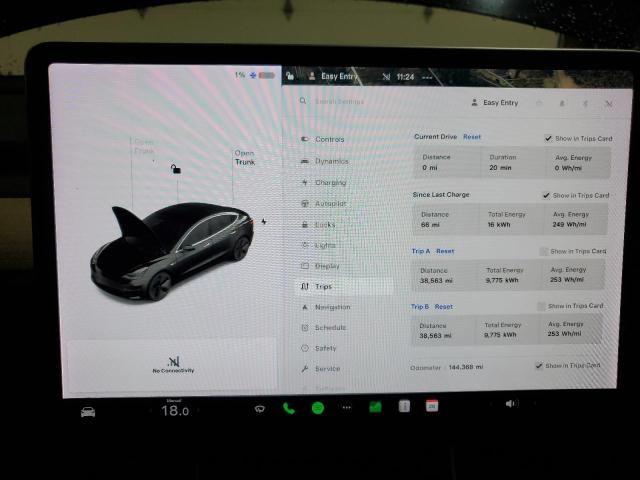This screenshot has height=480, width=640.
Task: Reset Trip A statistics
Action: click(x=445, y=251)
